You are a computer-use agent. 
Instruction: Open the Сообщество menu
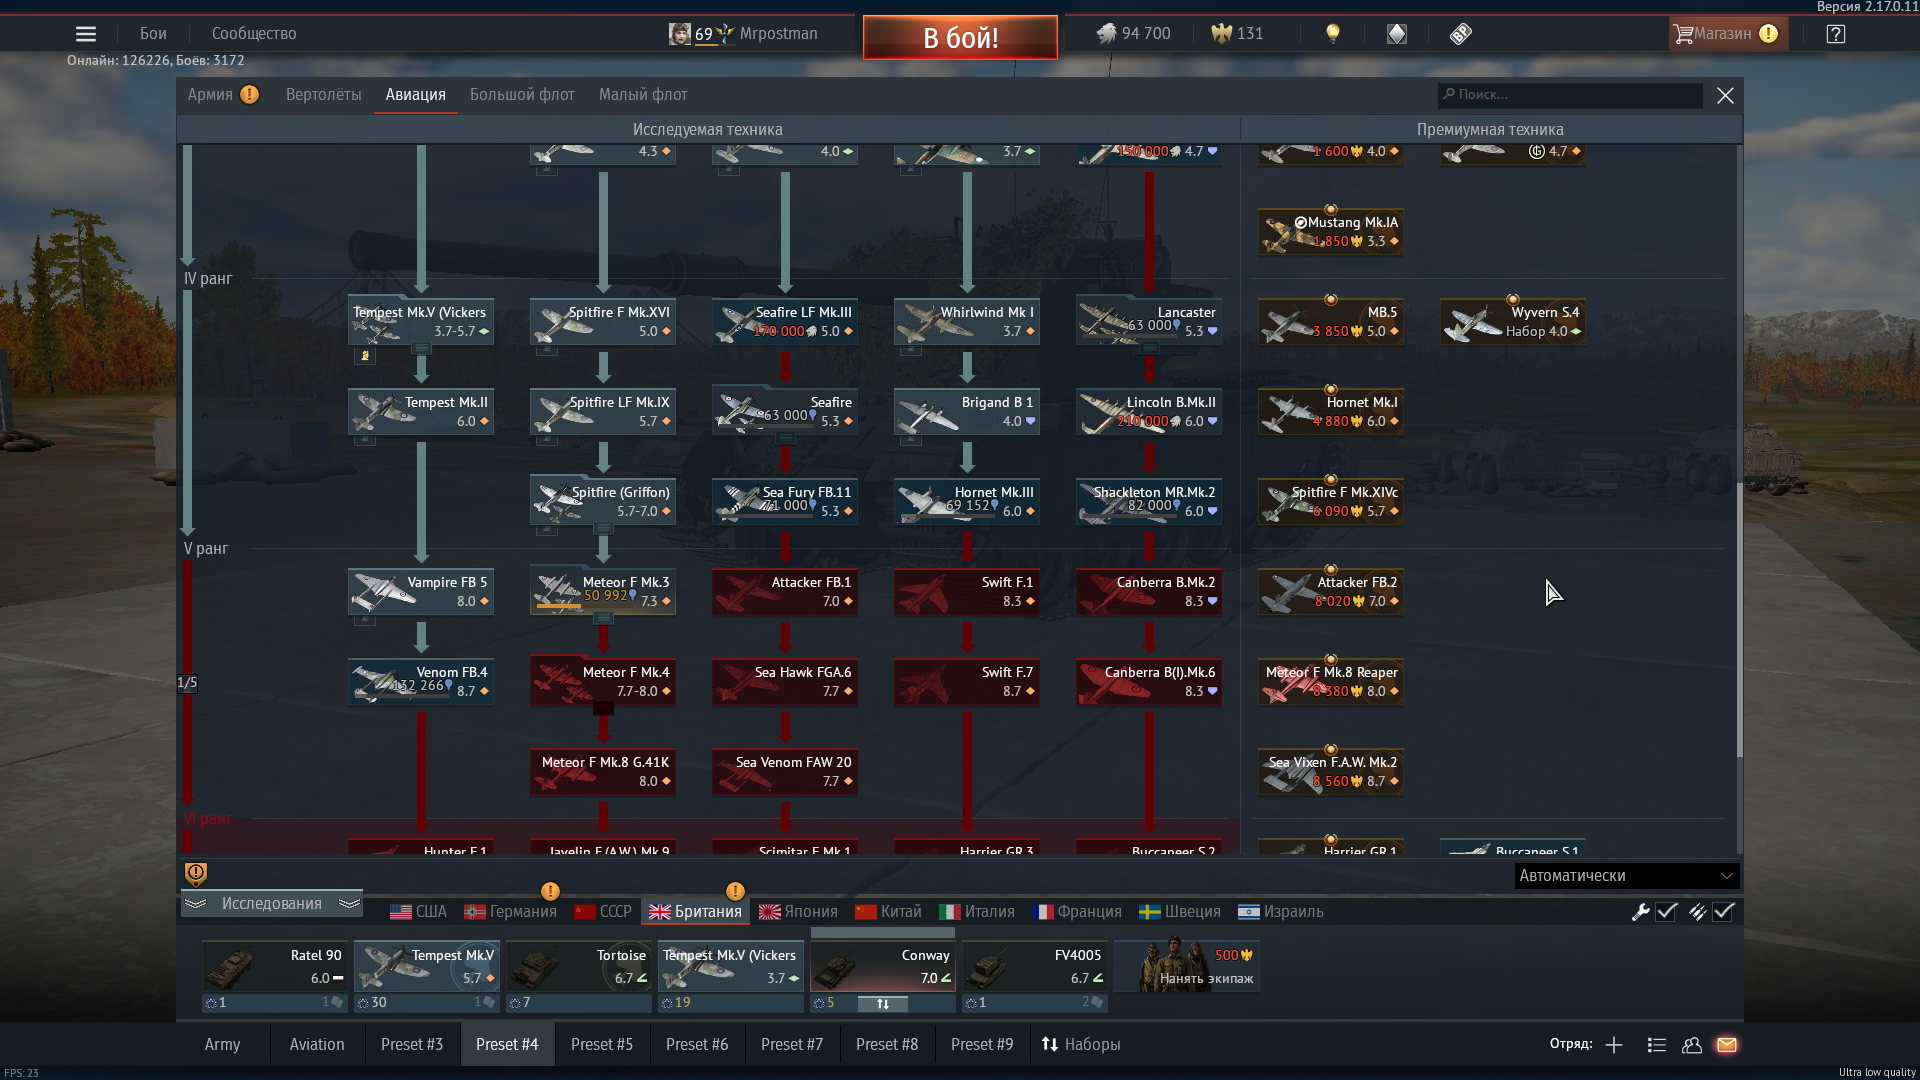click(x=254, y=33)
